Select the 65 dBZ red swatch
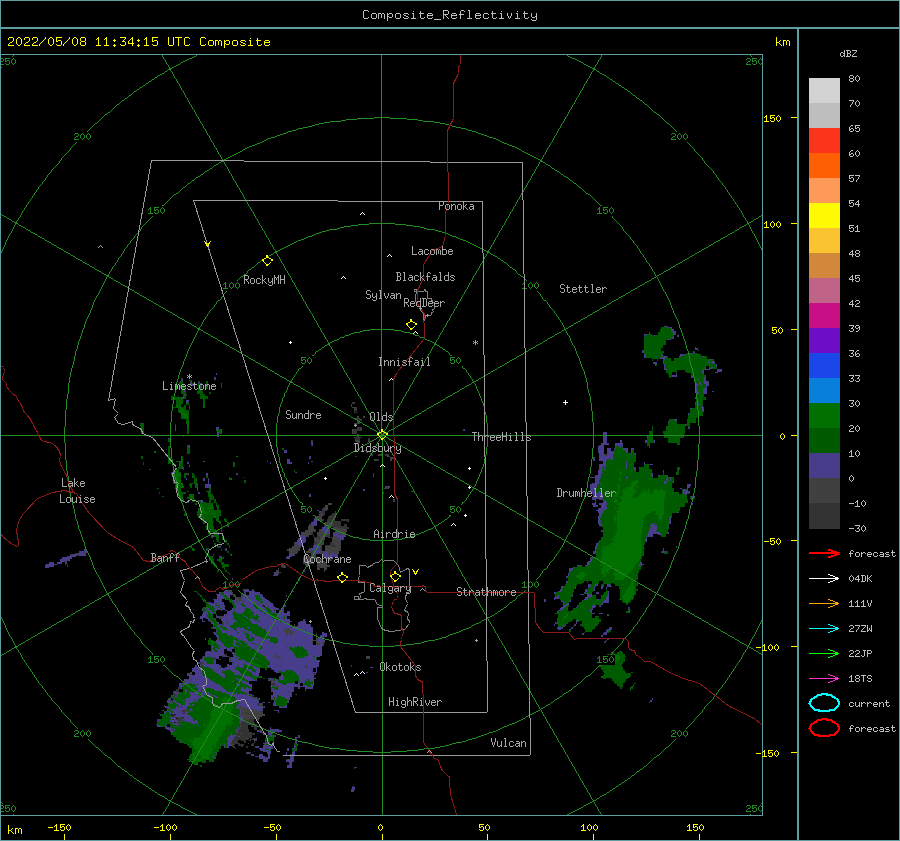The height and width of the screenshot is (841, 900). tap(824, 140)
